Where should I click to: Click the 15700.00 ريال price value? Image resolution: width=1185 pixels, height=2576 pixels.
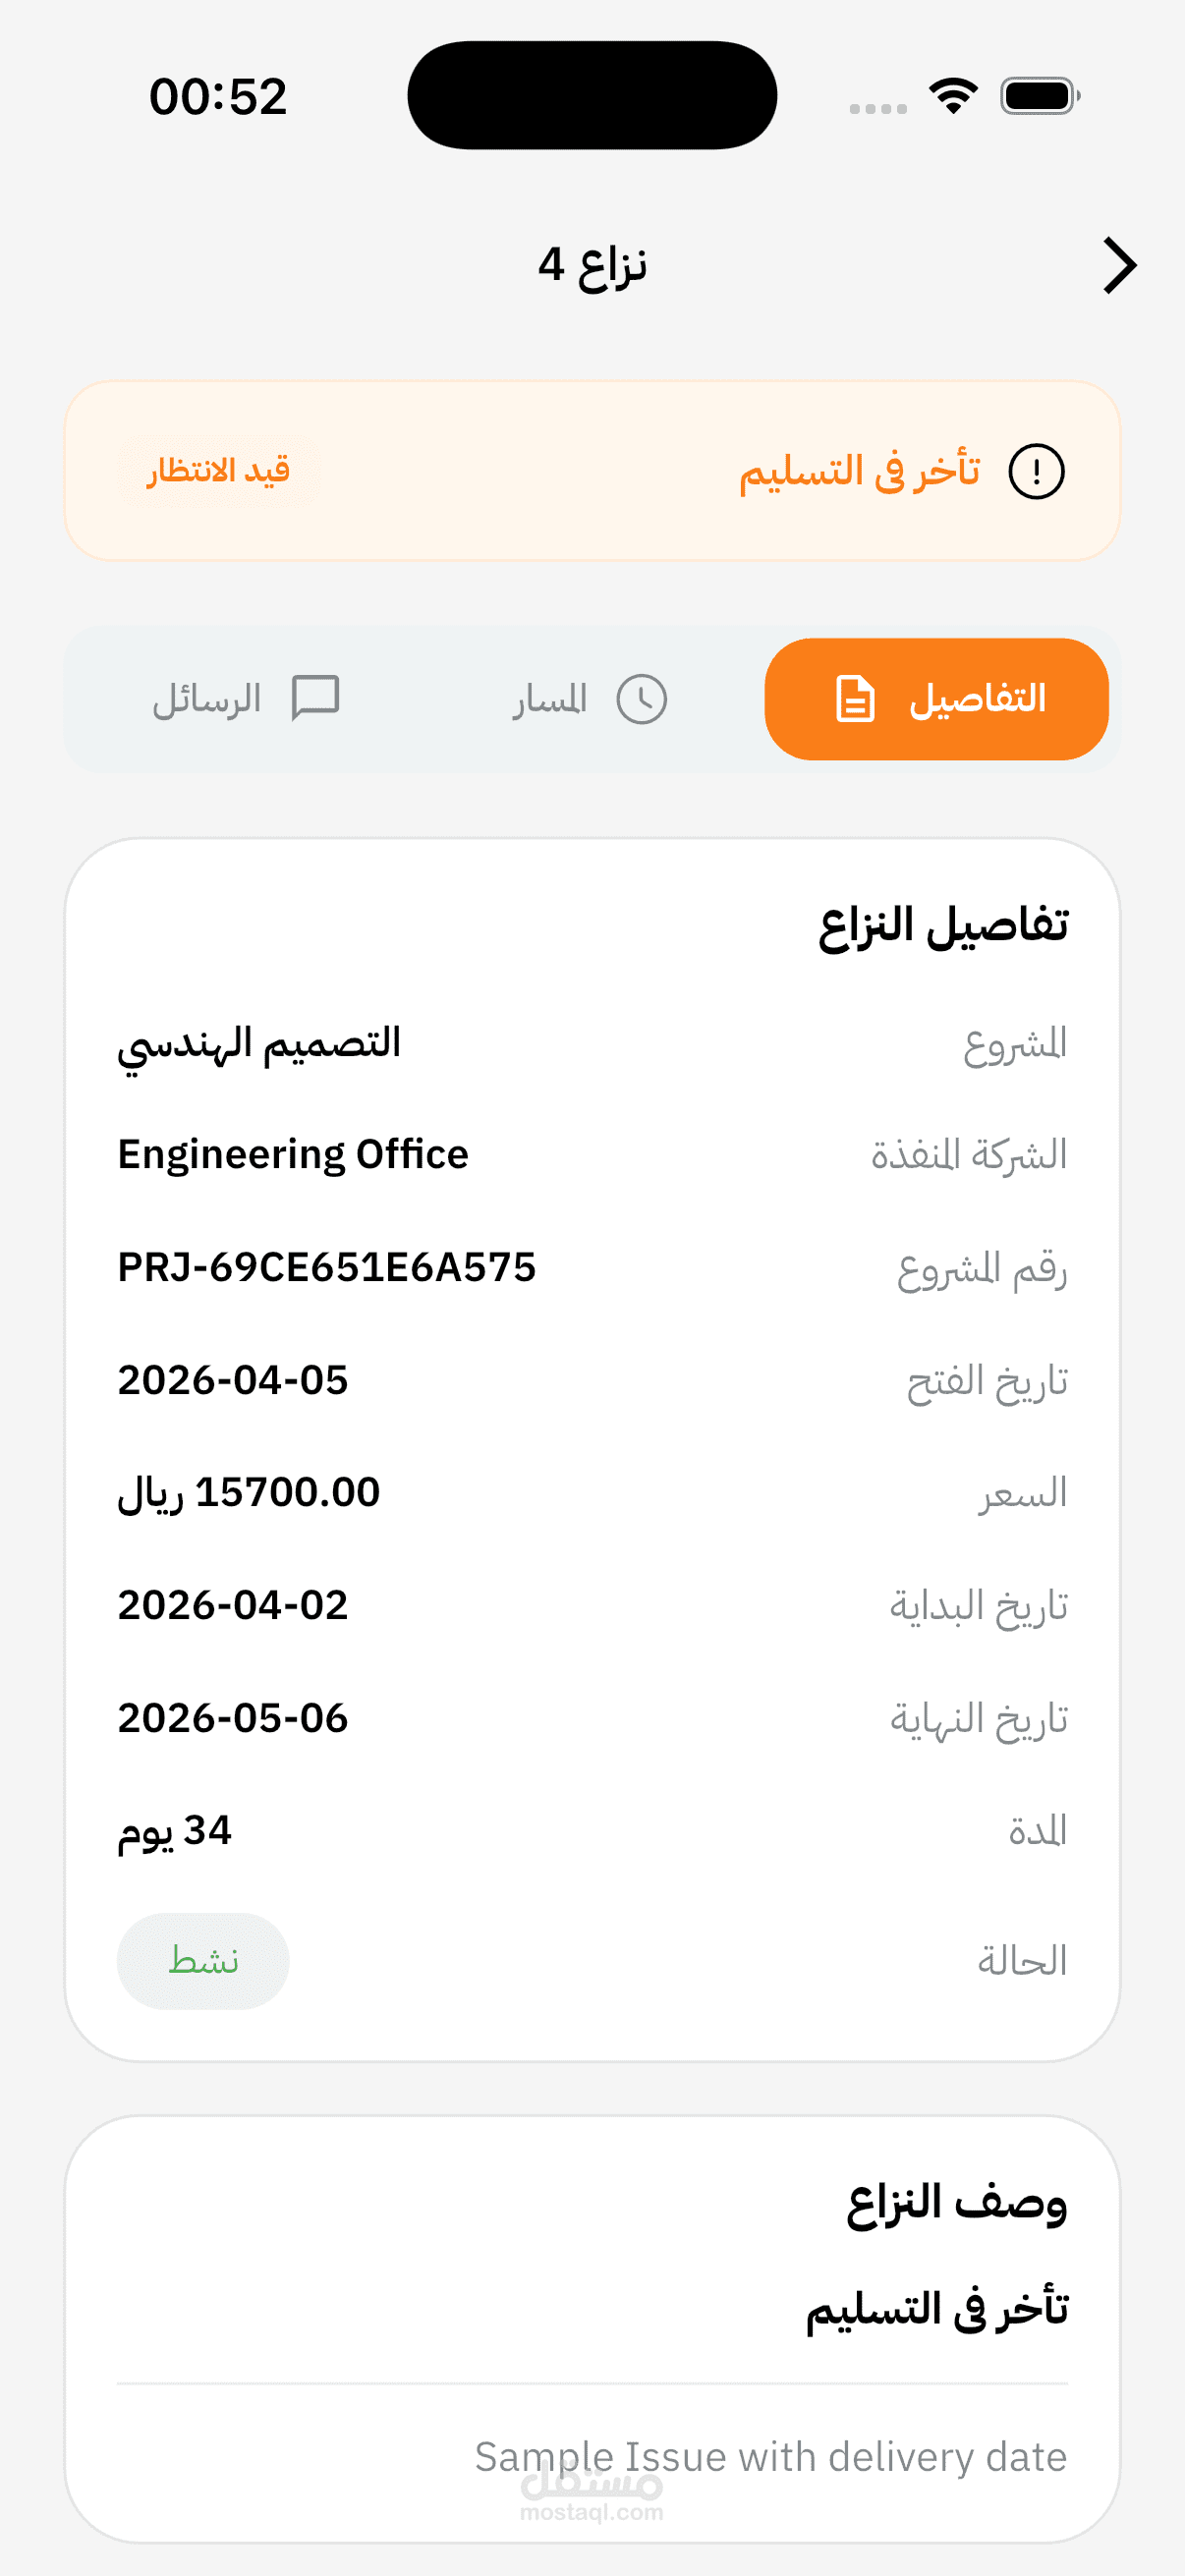coord(249,1493)
